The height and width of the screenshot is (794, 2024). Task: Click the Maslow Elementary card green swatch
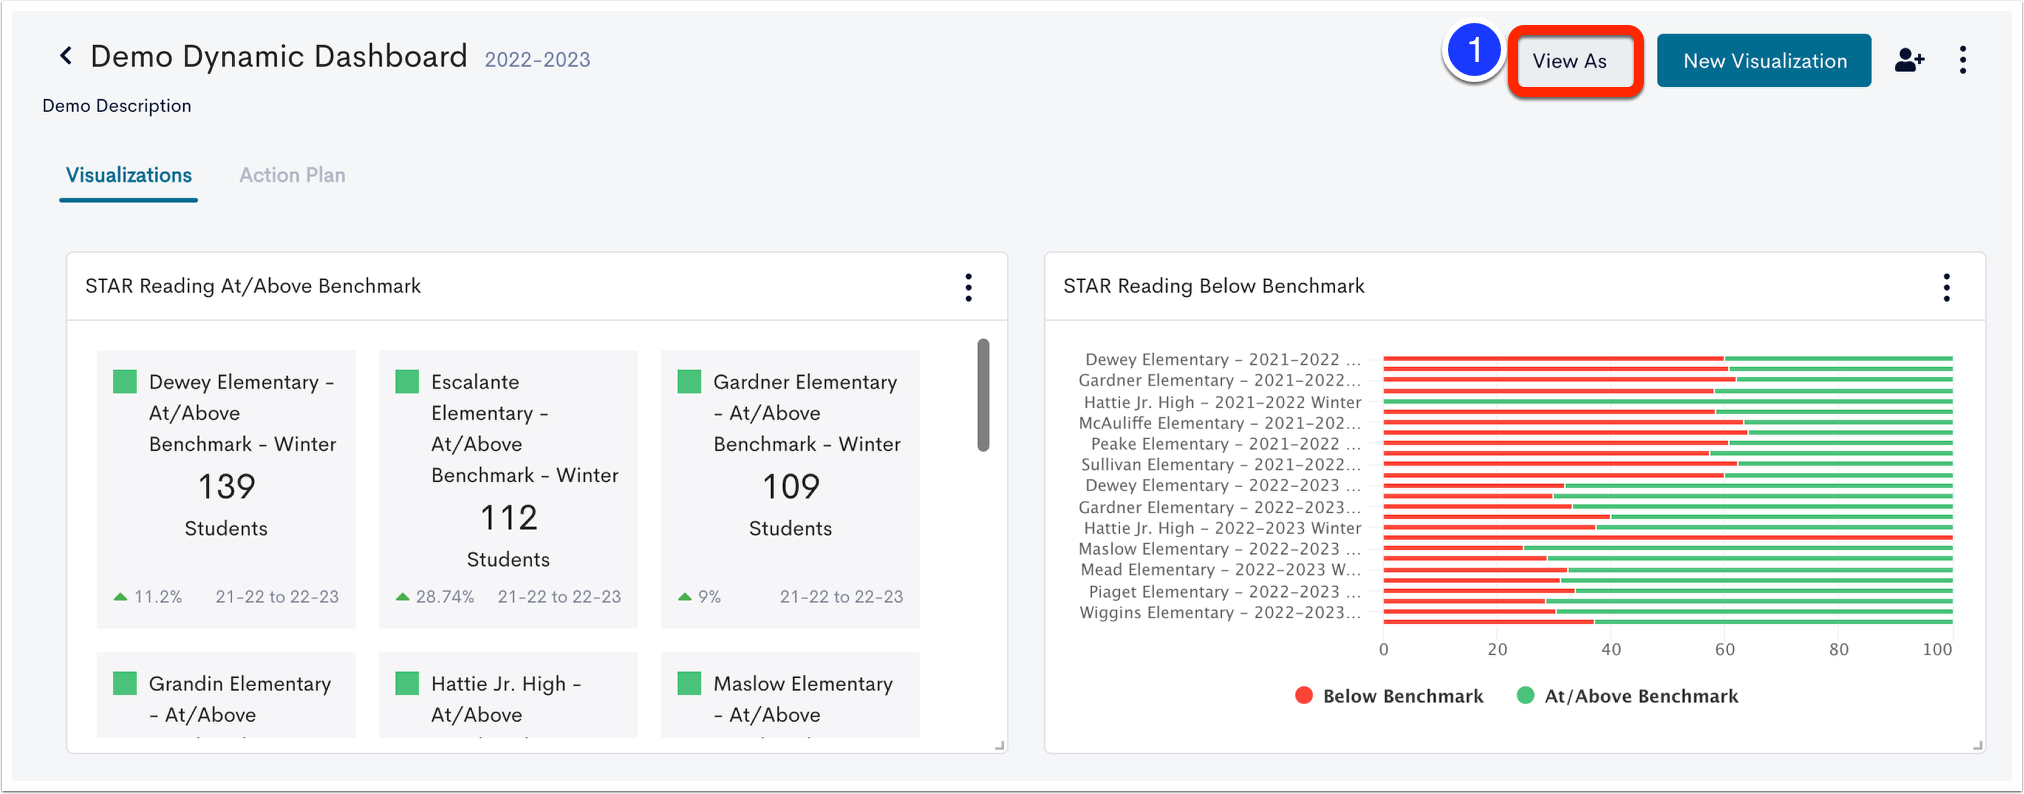click(689, 683)
